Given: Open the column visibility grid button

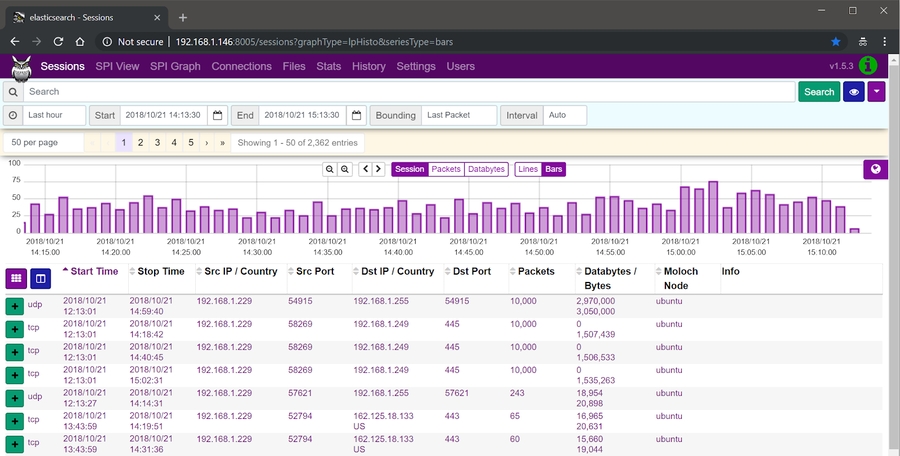Looking at the screenshot, I should 17,277.
